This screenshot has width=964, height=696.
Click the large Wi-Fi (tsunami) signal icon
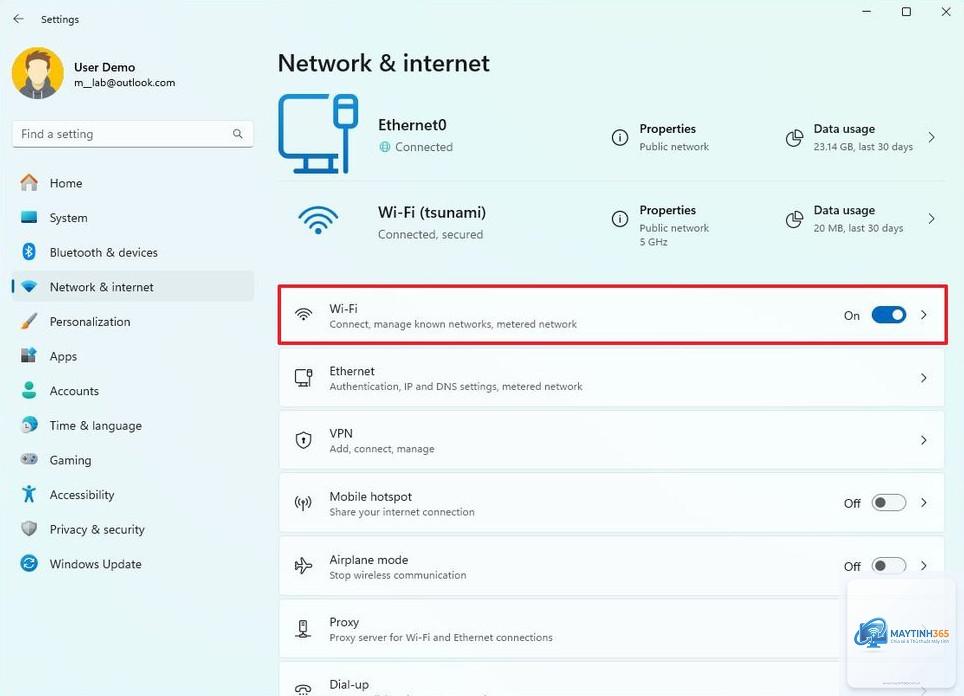pos(318,219)
